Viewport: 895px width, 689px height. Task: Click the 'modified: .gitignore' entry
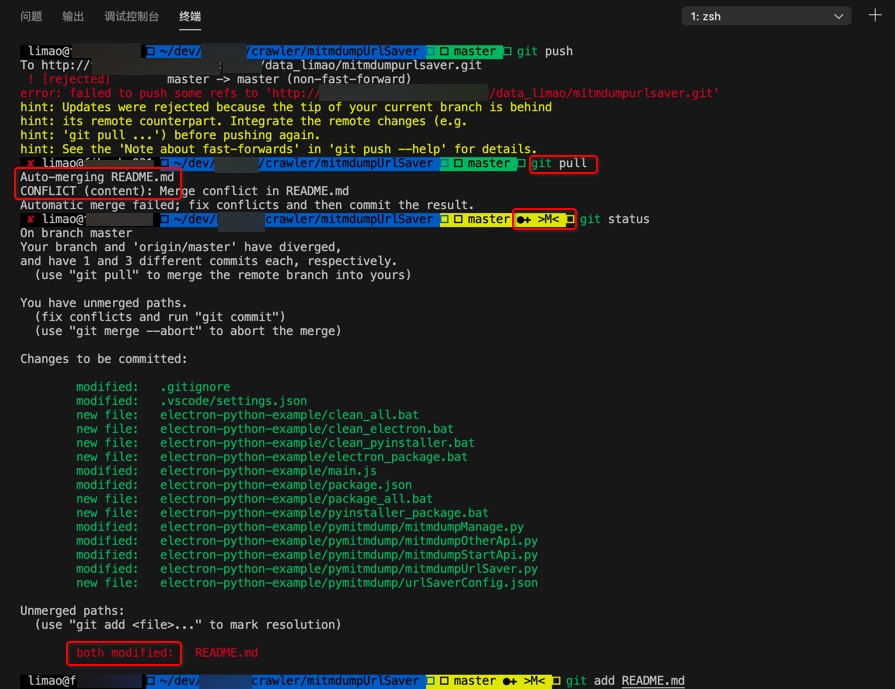pos(153,387)
